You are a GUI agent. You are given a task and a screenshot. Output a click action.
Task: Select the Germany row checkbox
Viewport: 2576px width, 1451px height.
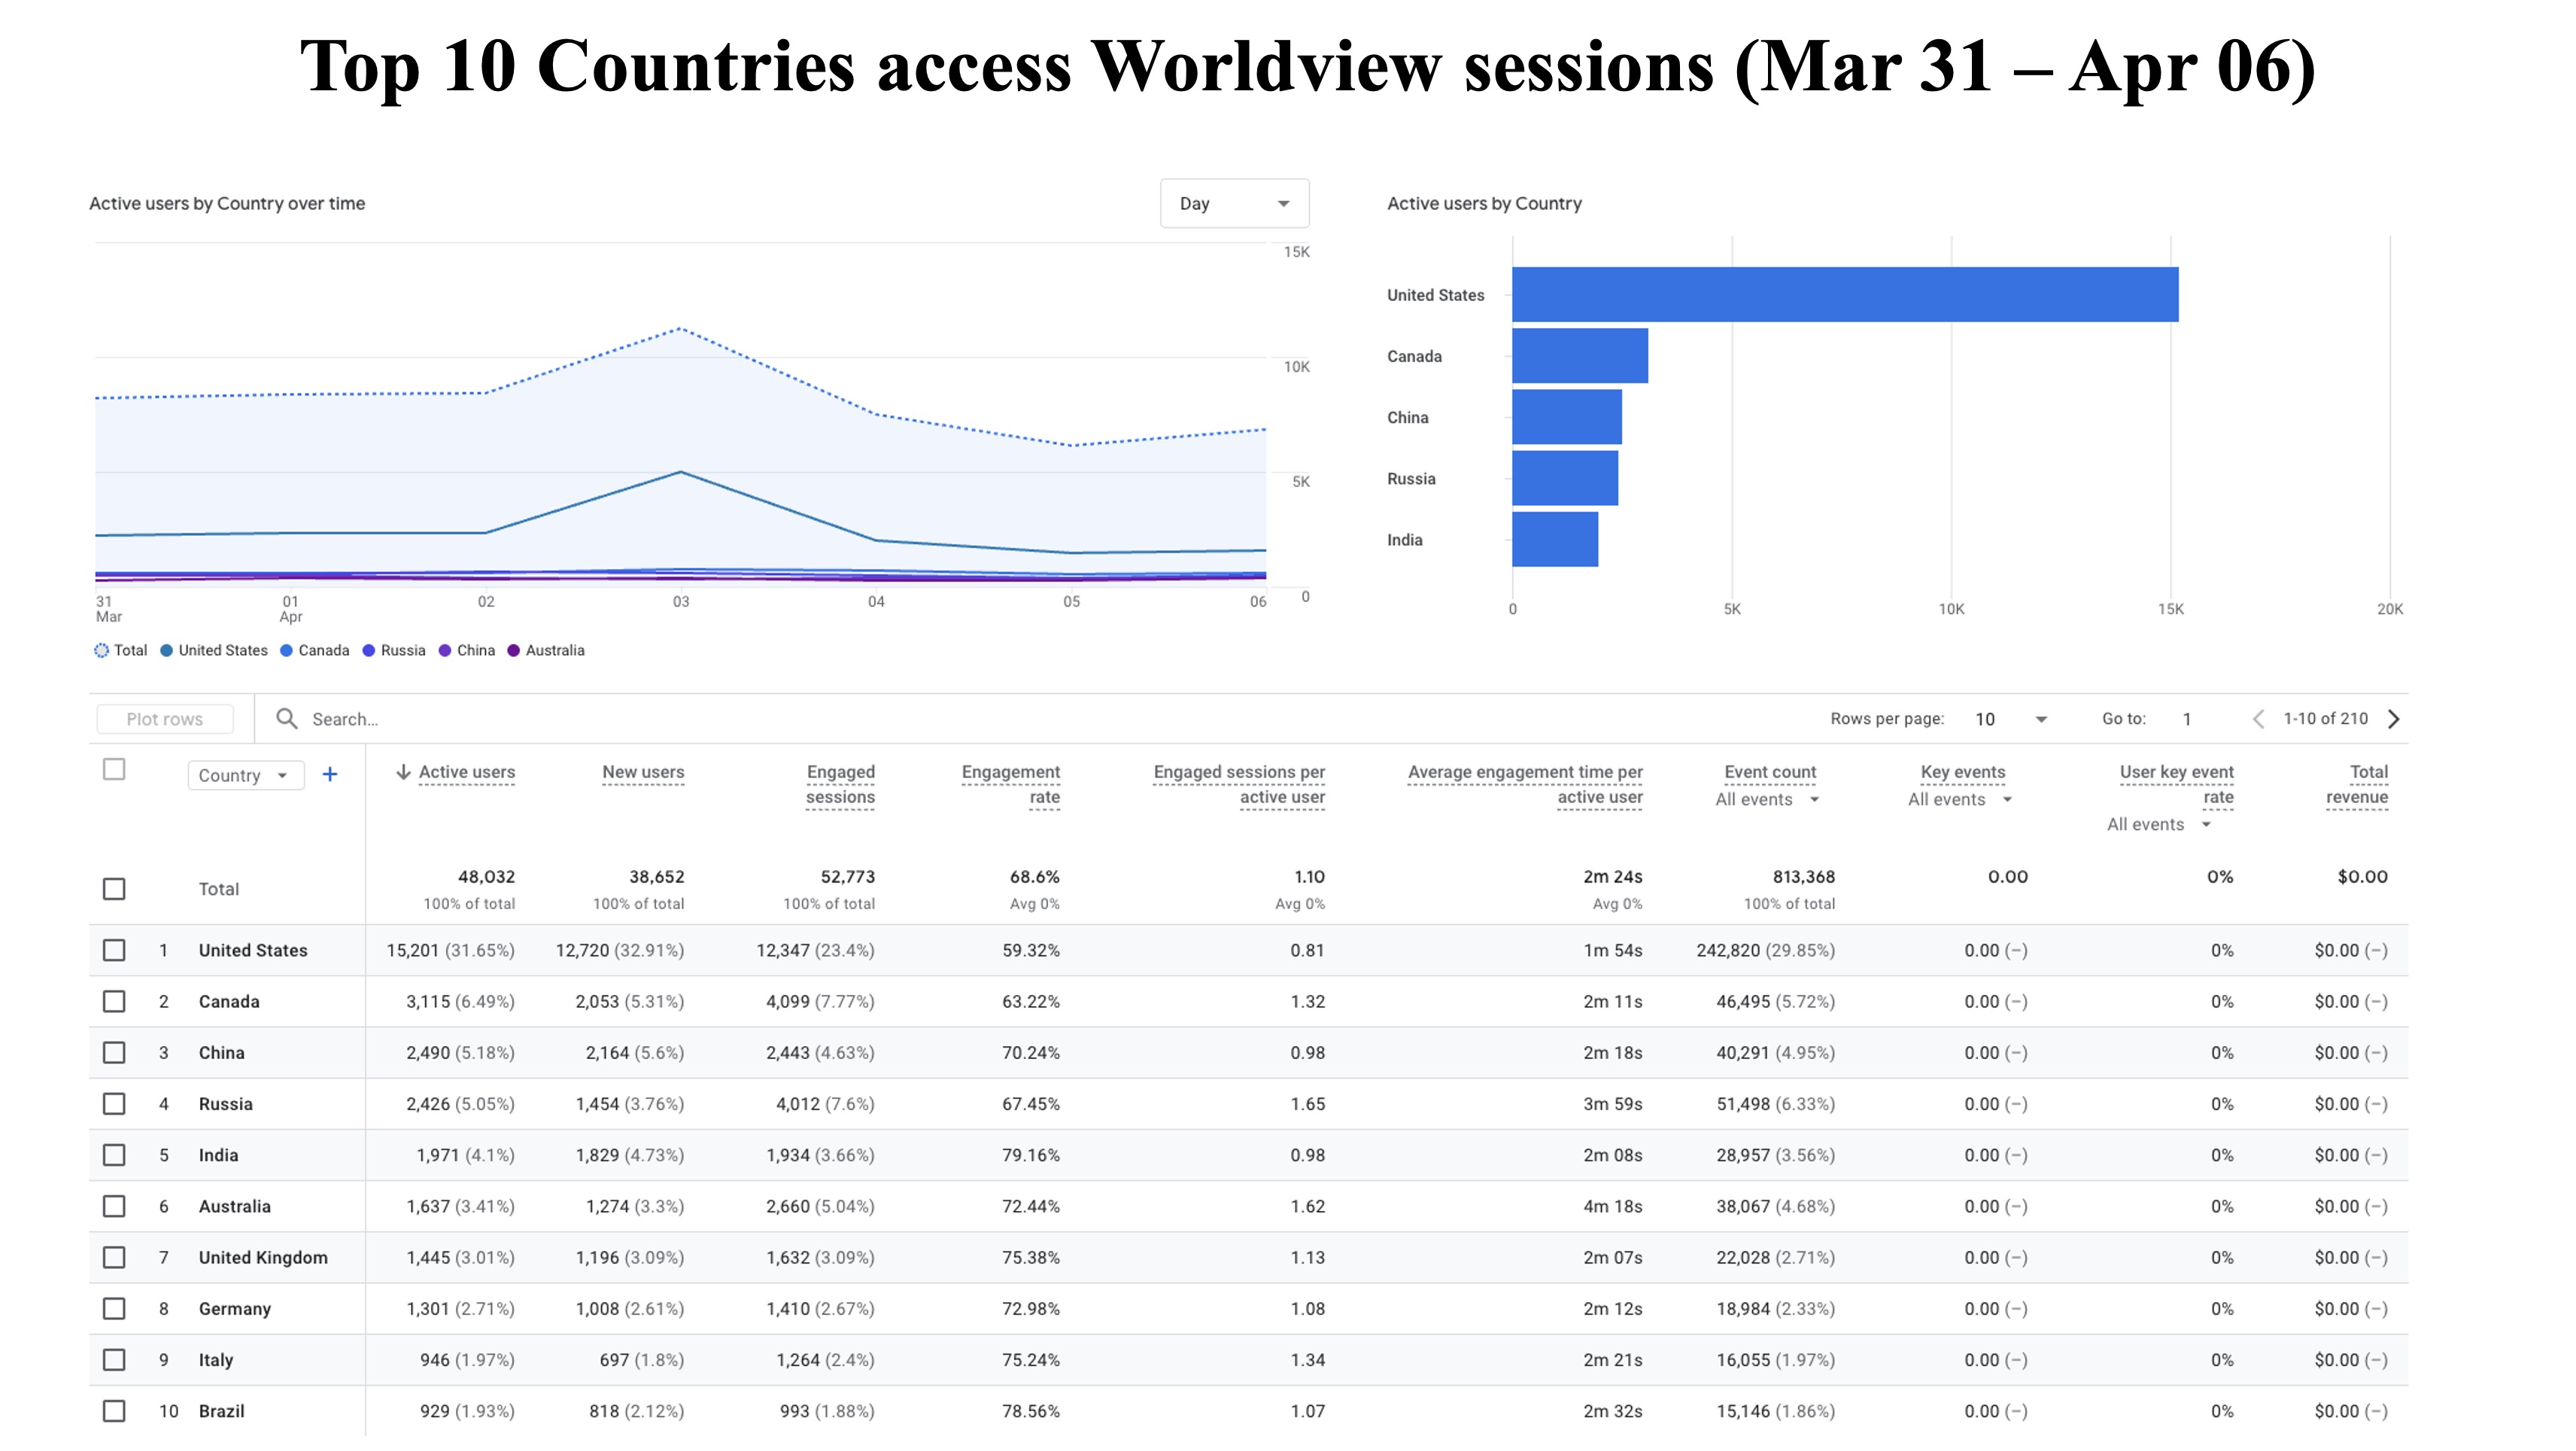[x=114, y=1308]
